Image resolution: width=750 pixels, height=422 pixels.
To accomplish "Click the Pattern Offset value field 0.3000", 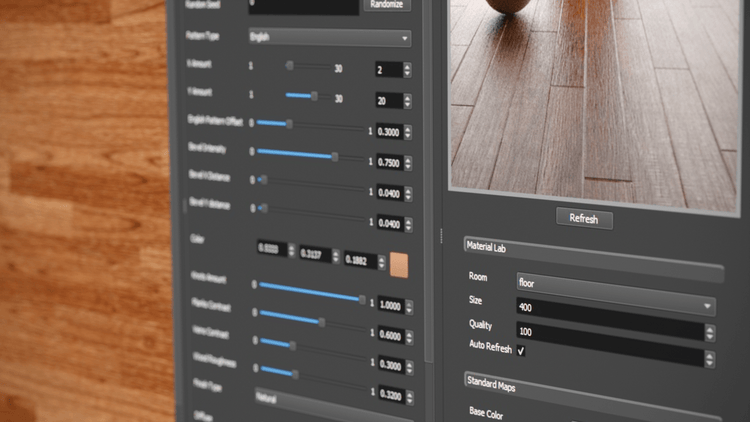I will coord(390,132).
